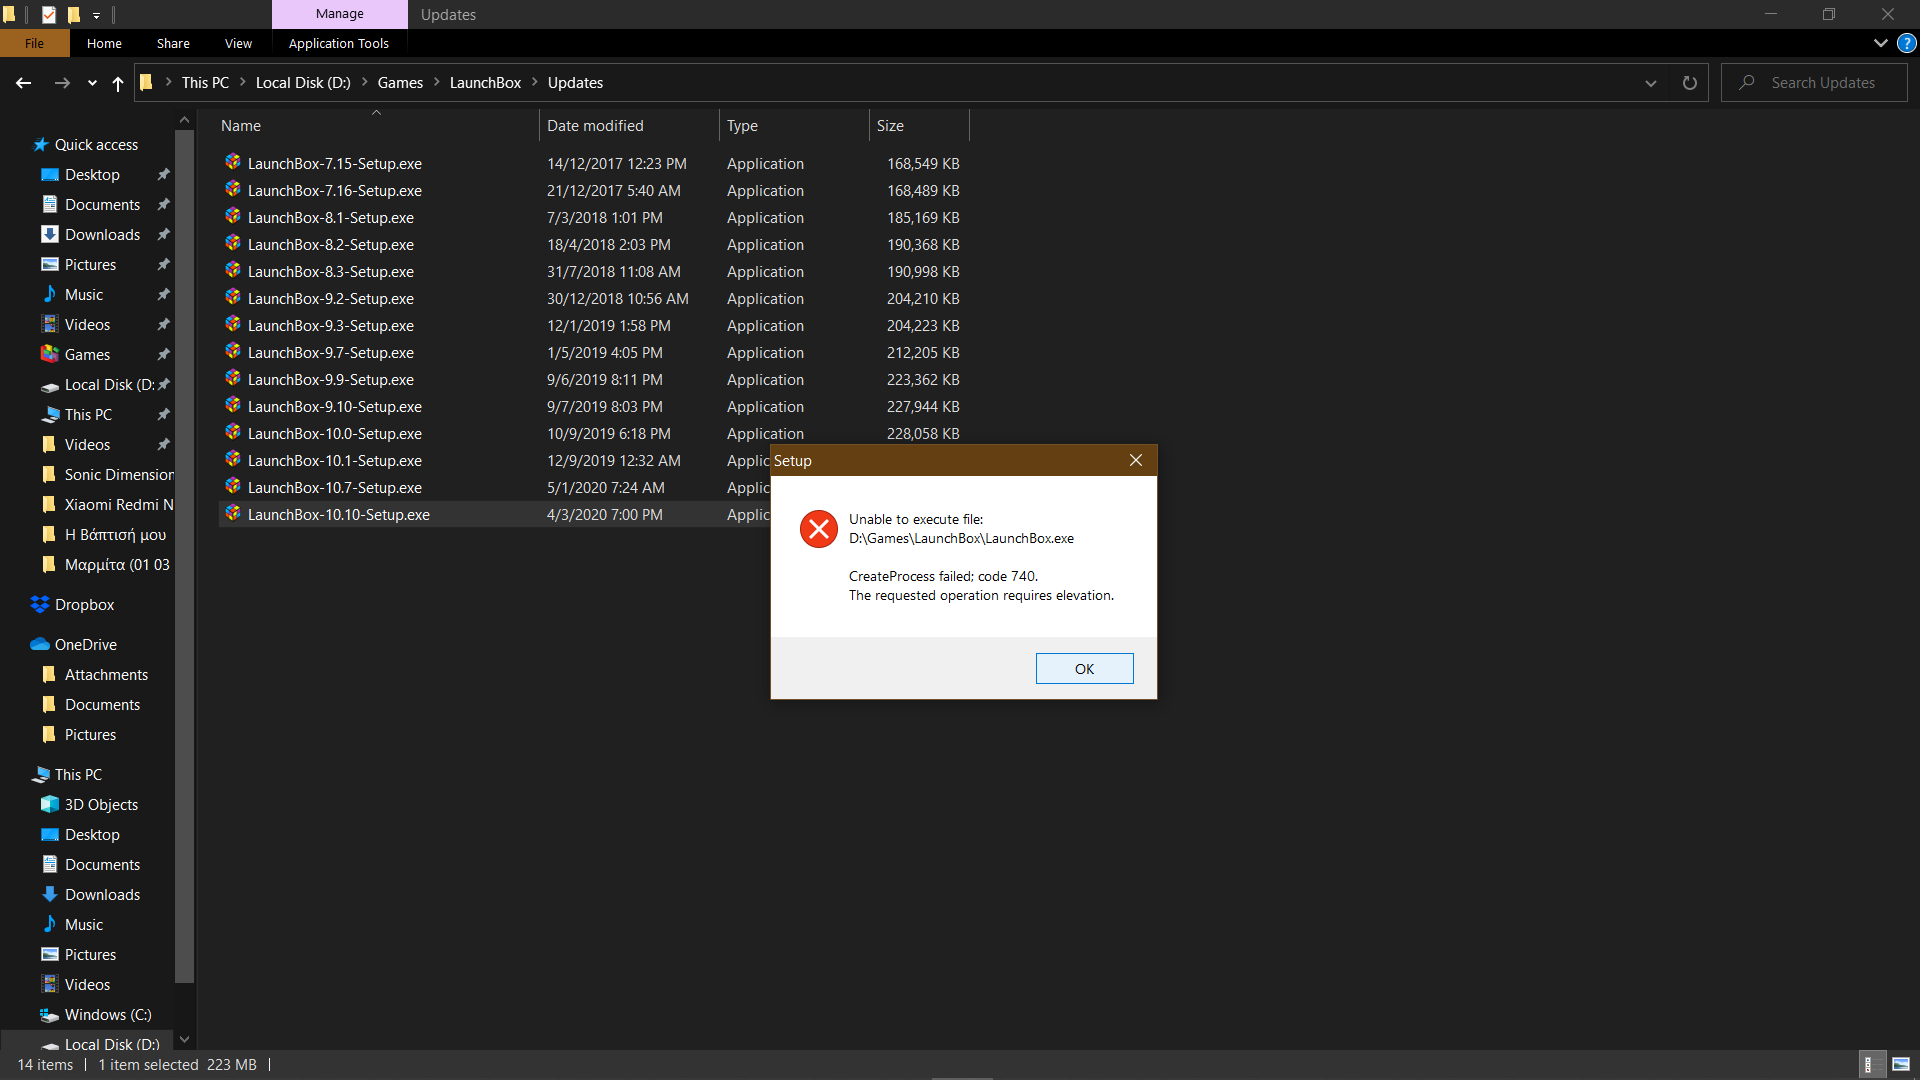Select LaunchBox-9.10-Setup.exe file name
The image size is (1920, 1080).
pos(335,407)
